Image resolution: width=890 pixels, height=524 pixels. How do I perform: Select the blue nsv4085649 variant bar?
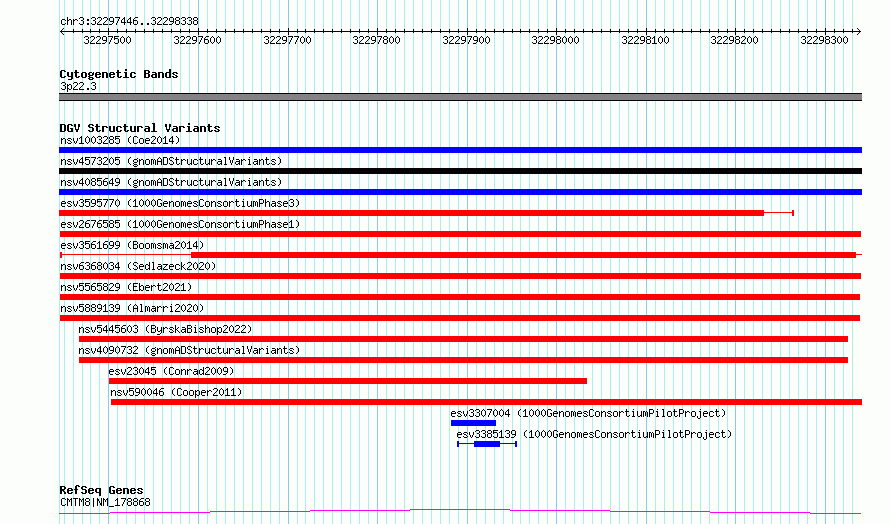coord(460,192)
